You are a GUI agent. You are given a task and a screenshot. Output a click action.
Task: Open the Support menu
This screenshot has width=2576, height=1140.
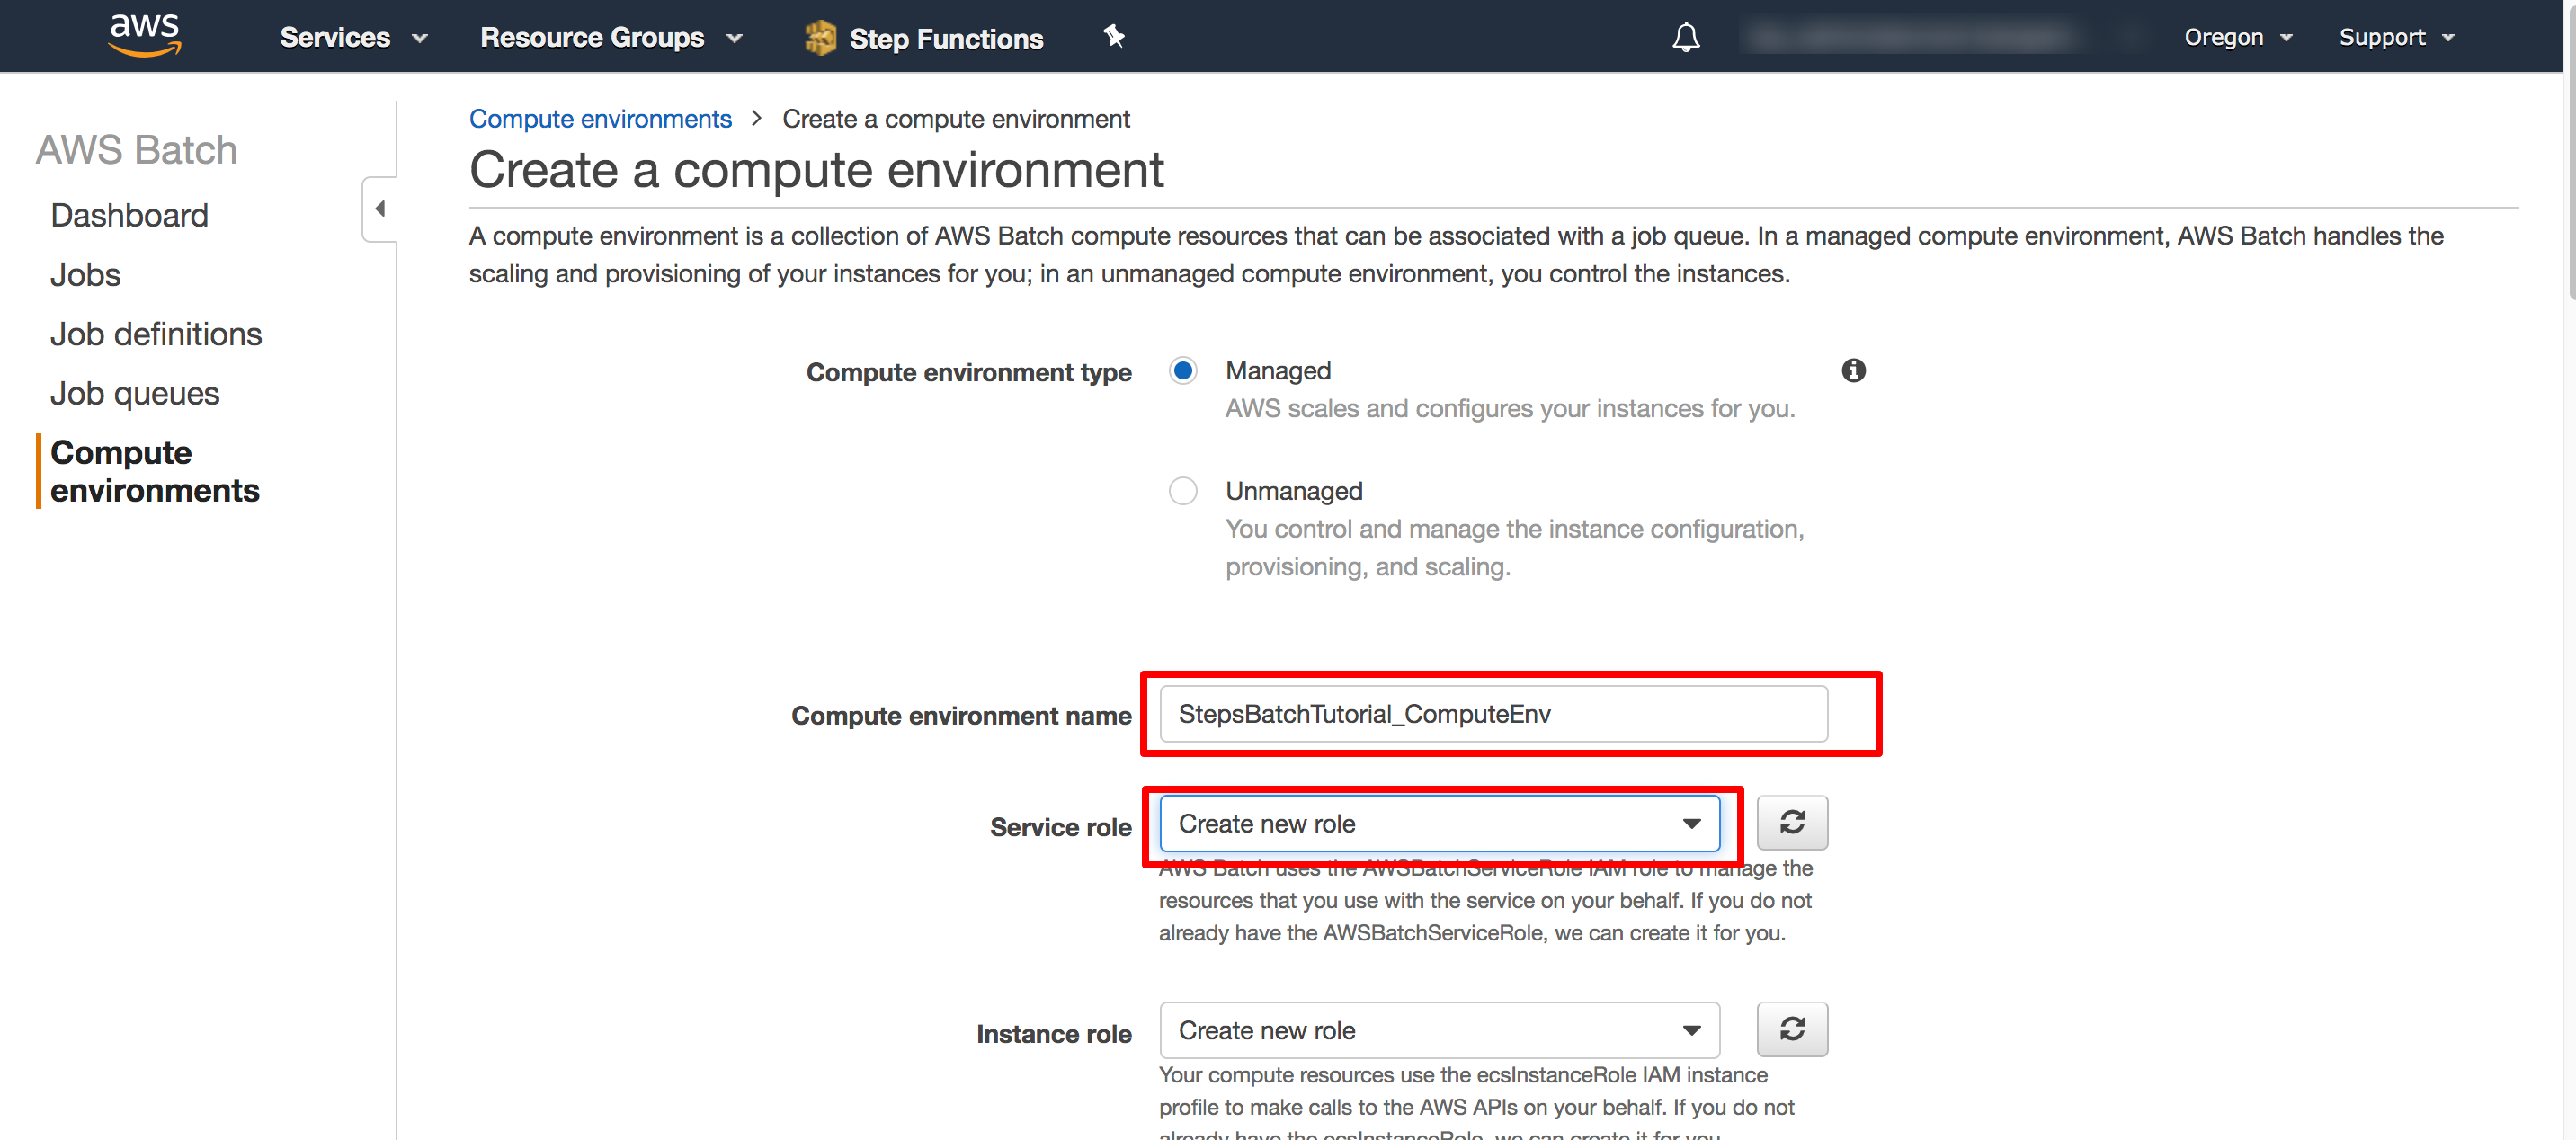click(2396, 37)
